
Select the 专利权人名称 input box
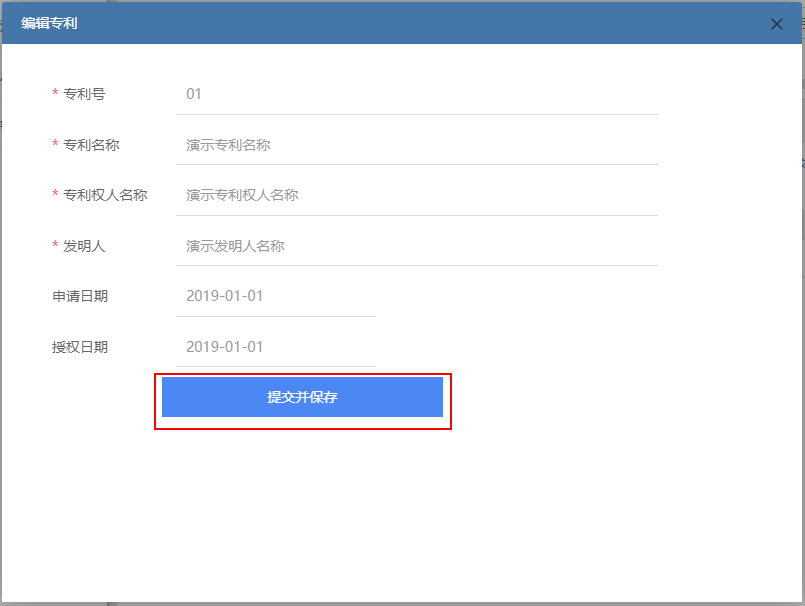click(x=416, y=195)
